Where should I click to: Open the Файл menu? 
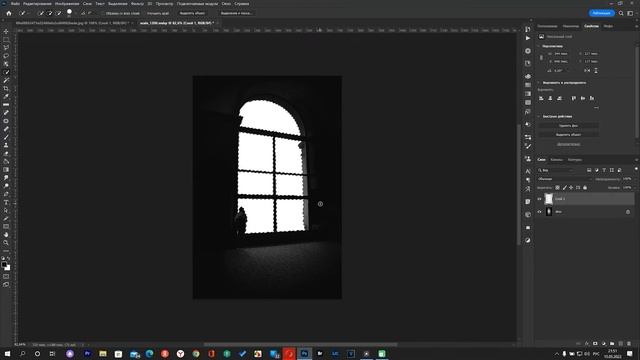[x=15, y=4]
